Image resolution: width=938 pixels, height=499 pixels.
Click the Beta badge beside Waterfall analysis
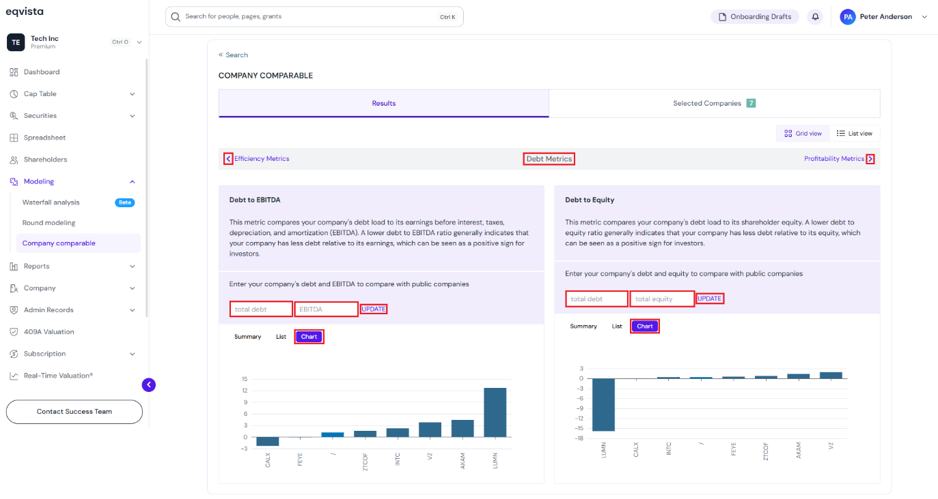point(124,202)
